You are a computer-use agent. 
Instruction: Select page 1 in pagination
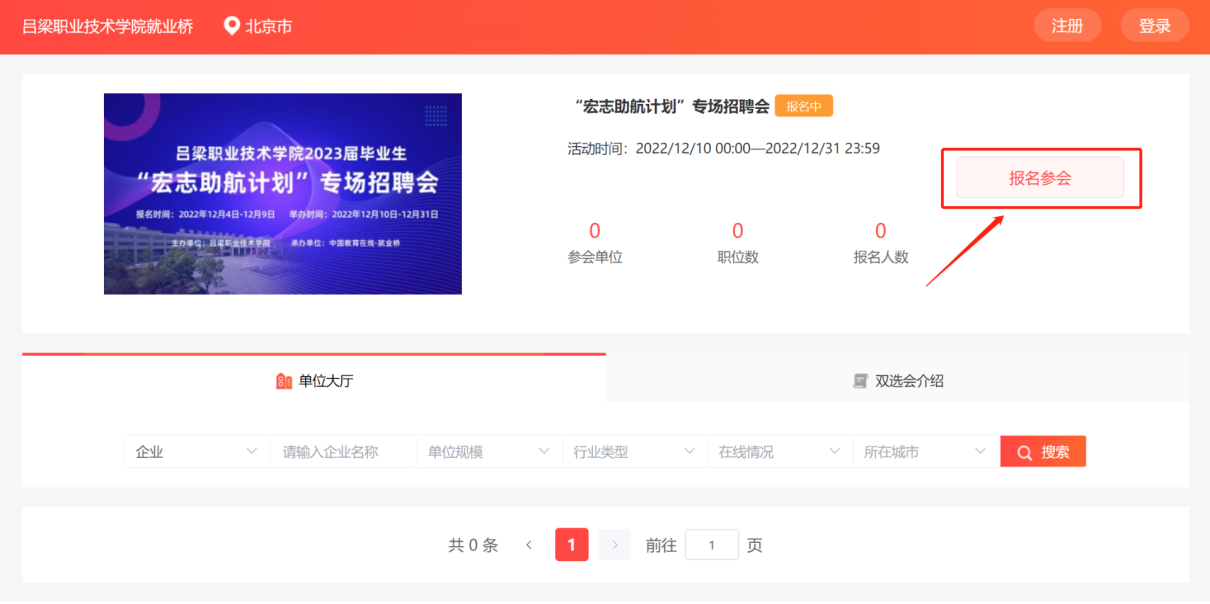tap(572, 545)
